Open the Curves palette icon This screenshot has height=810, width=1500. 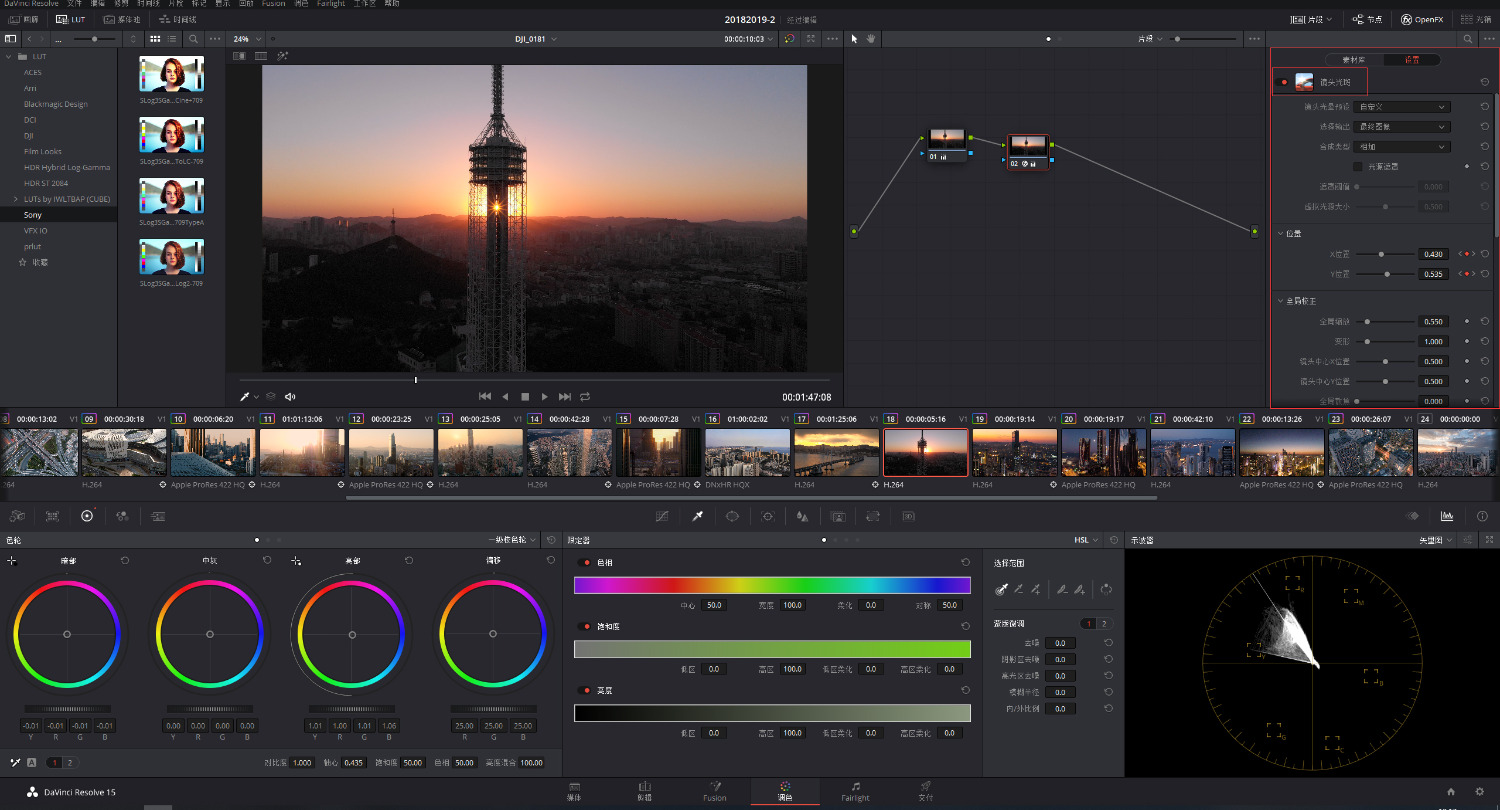pos(662,516)
